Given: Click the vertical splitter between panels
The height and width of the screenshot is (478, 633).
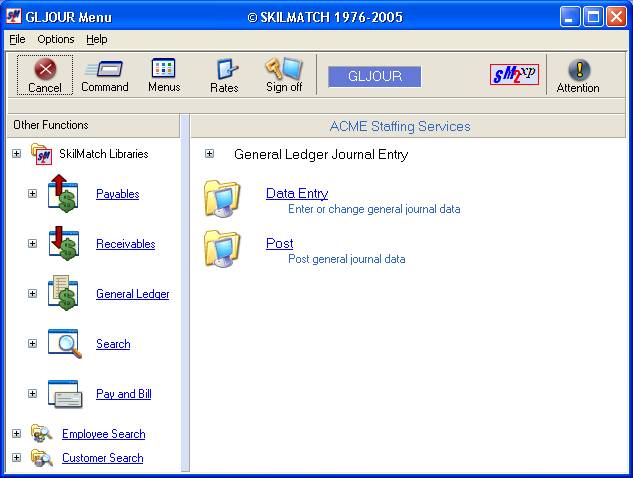Looking at the screenshot, I should coord(185,293).
